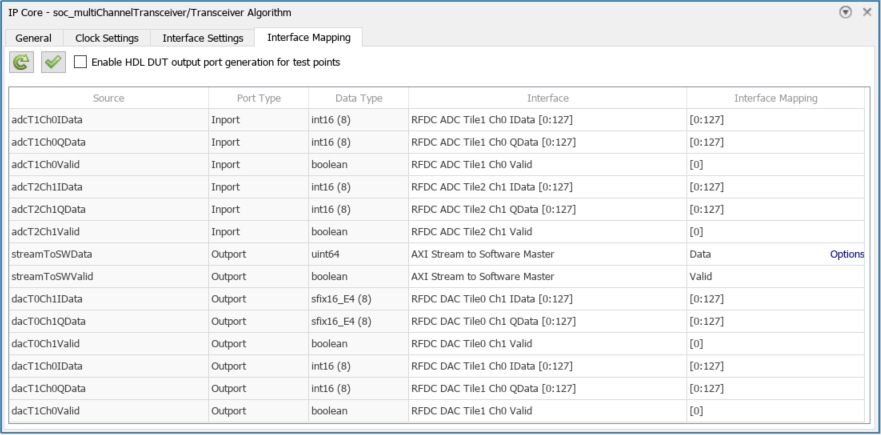Select interface cell for dacT1Ch0Valid

pyautogui.click(x=546, y=411)
